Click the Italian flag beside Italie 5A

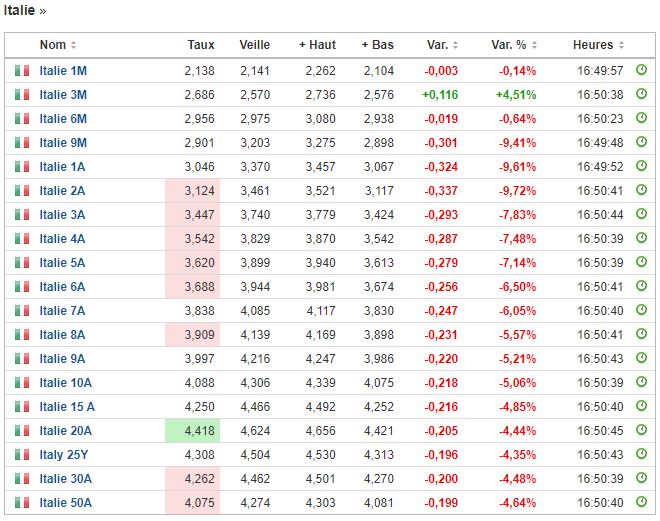[21, 263]
